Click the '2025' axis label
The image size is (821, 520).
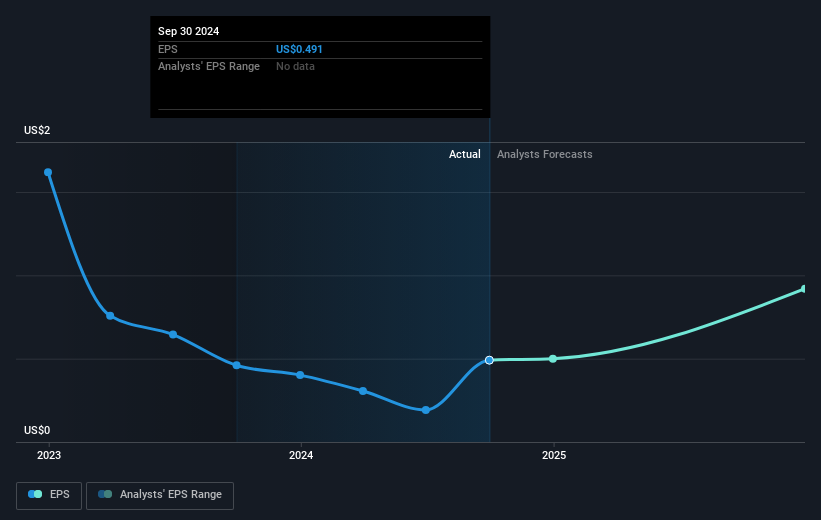pyautogui.click(x=554, y=456)
